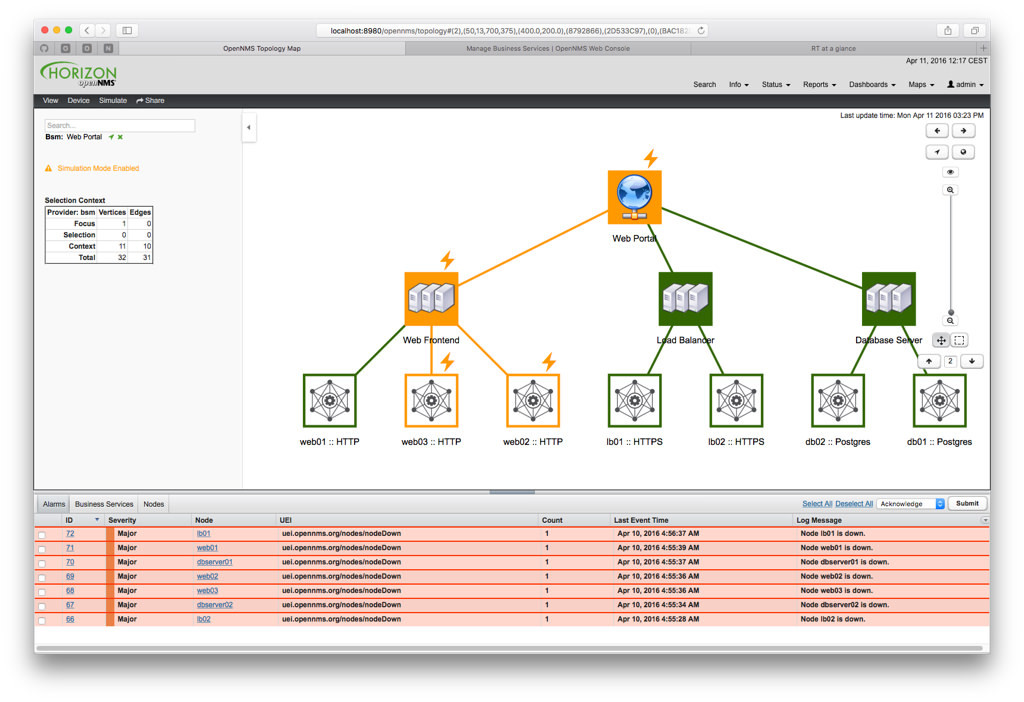Activate the pan tool with crossed arrows
Screen dimensions: 1024x702
941,340
